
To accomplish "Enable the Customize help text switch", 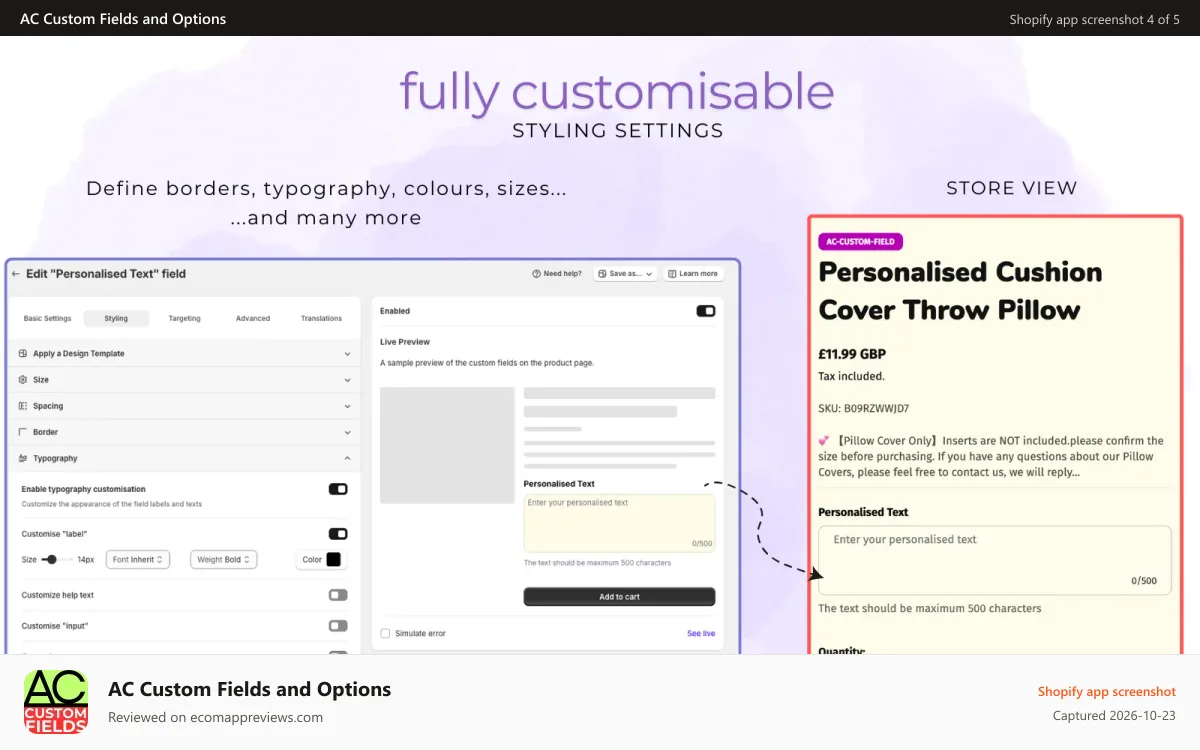I will (x=338, y=595).
